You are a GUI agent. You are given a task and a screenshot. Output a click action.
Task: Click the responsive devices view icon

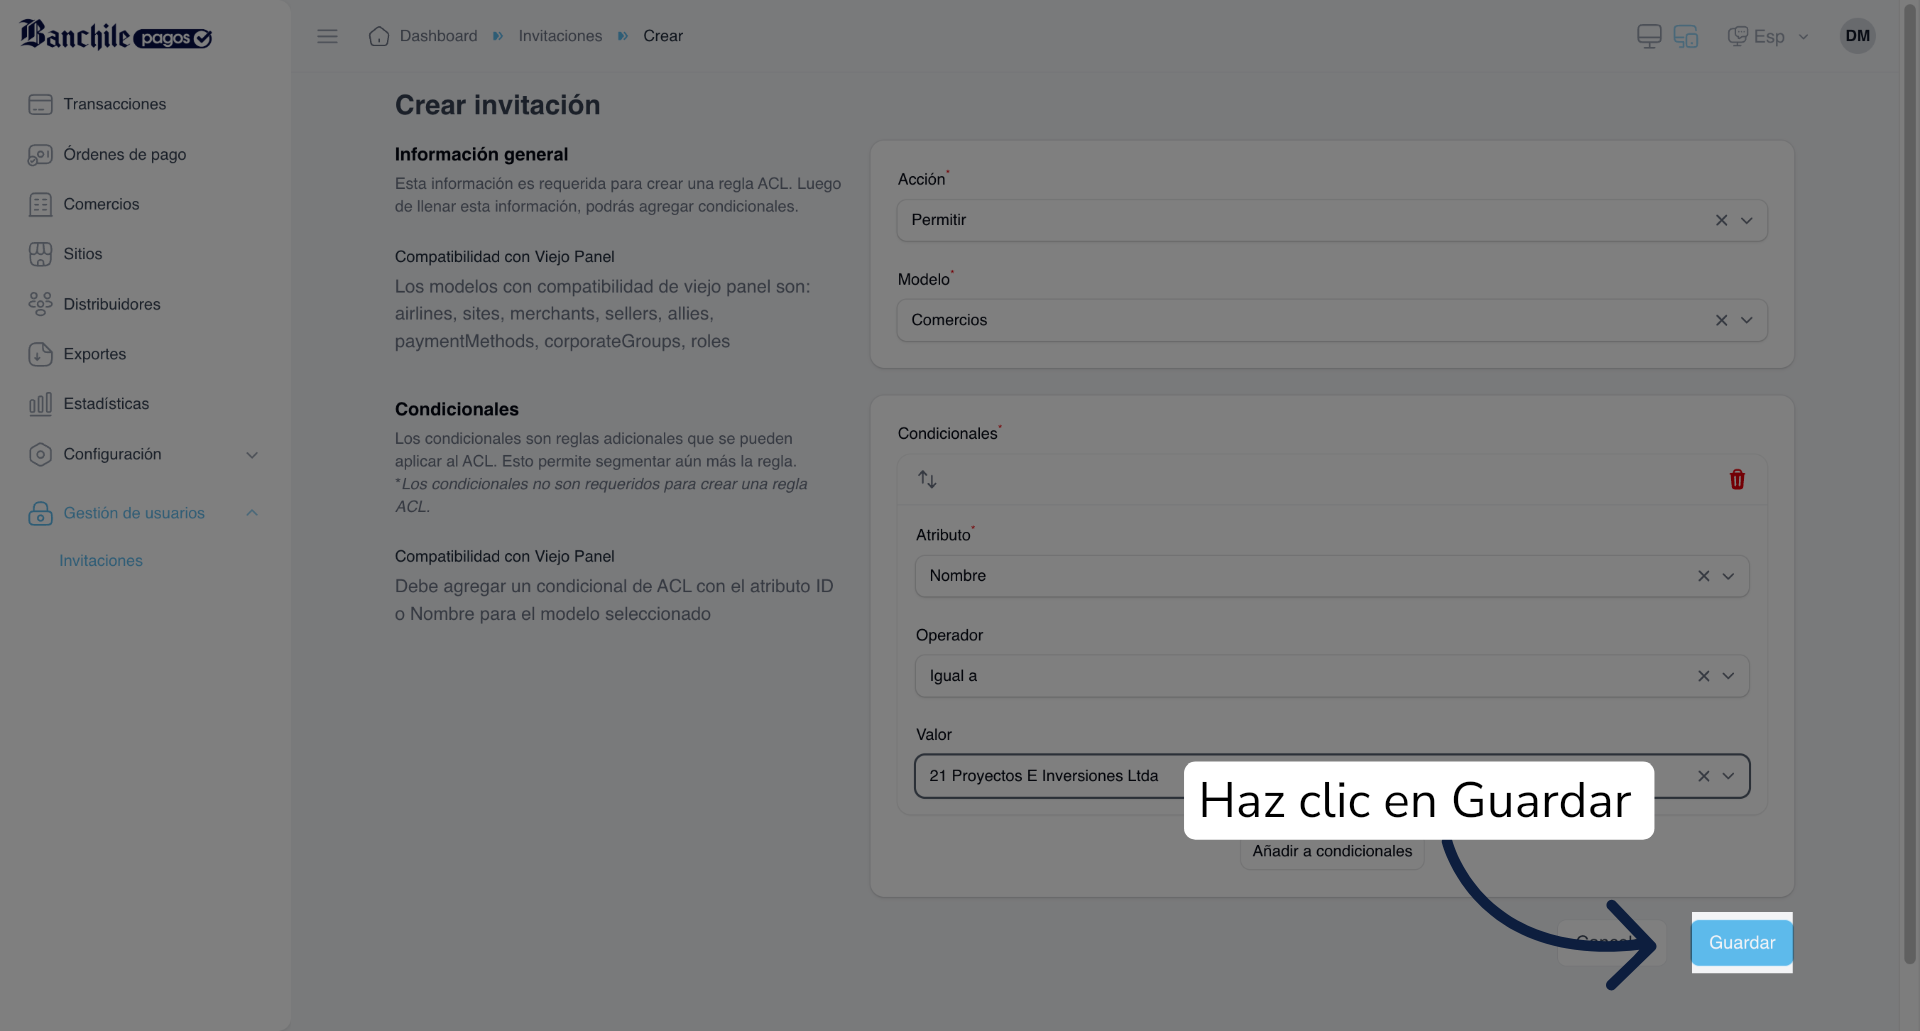pyautogui.click(x=1686, y=36)
